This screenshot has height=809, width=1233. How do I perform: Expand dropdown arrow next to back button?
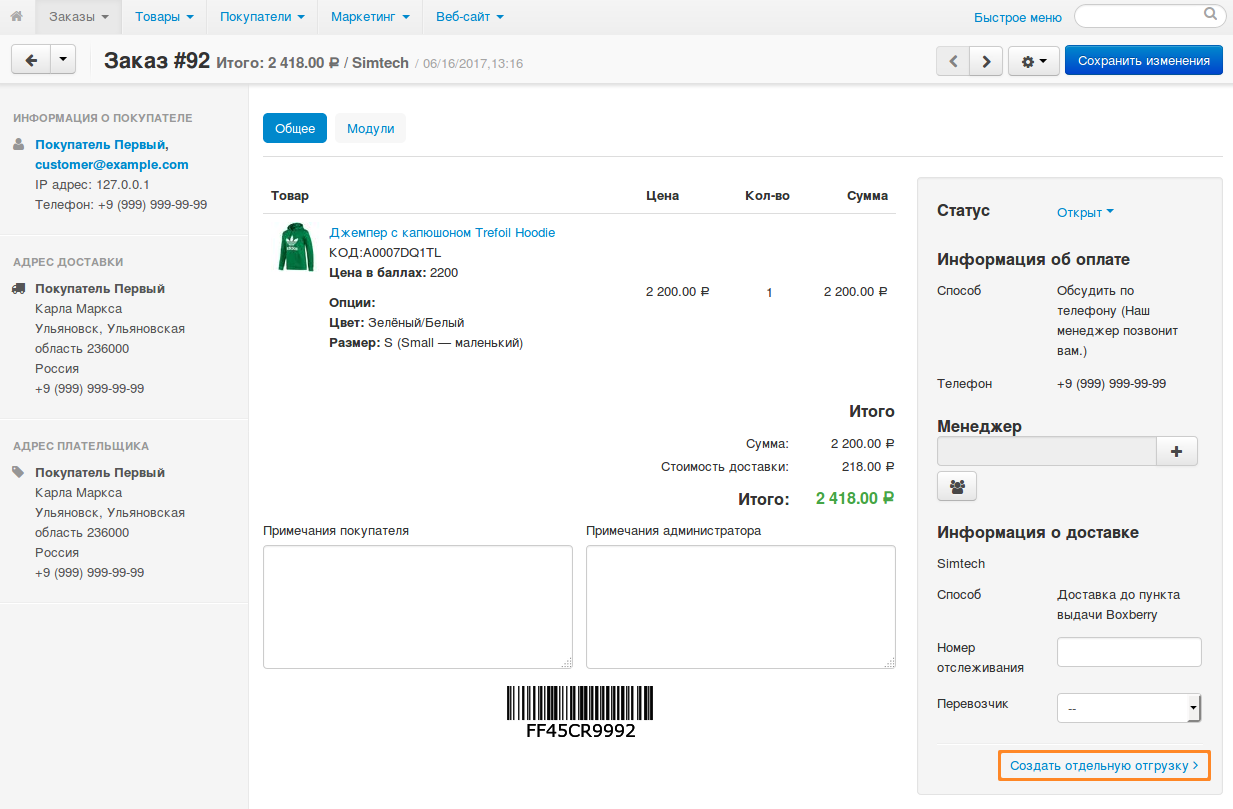point(63,60)
